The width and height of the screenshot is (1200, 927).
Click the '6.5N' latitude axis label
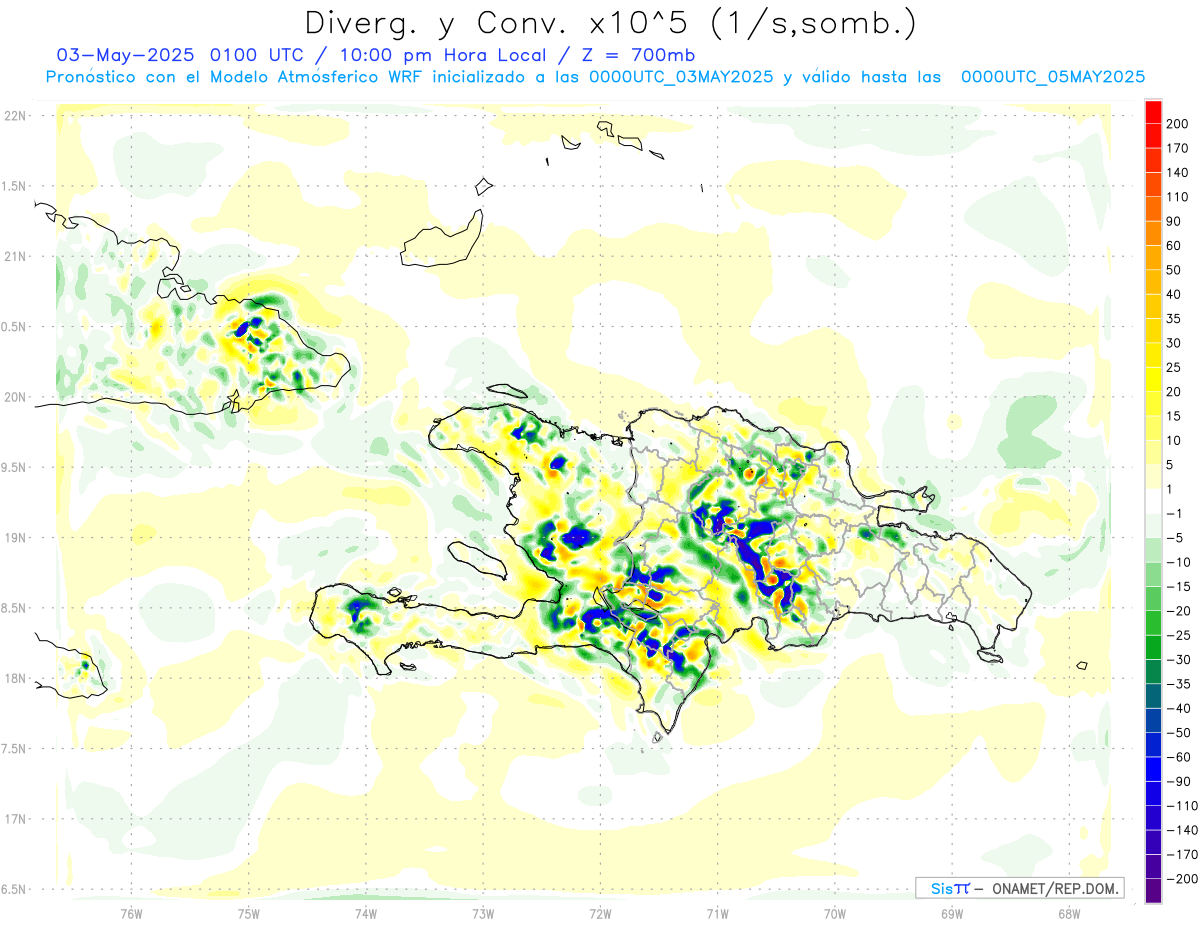14,889
